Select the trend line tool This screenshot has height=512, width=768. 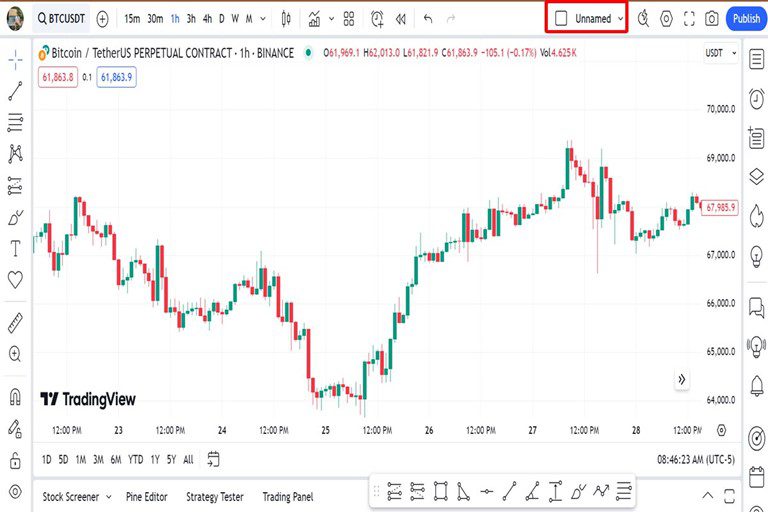point(15,91)
